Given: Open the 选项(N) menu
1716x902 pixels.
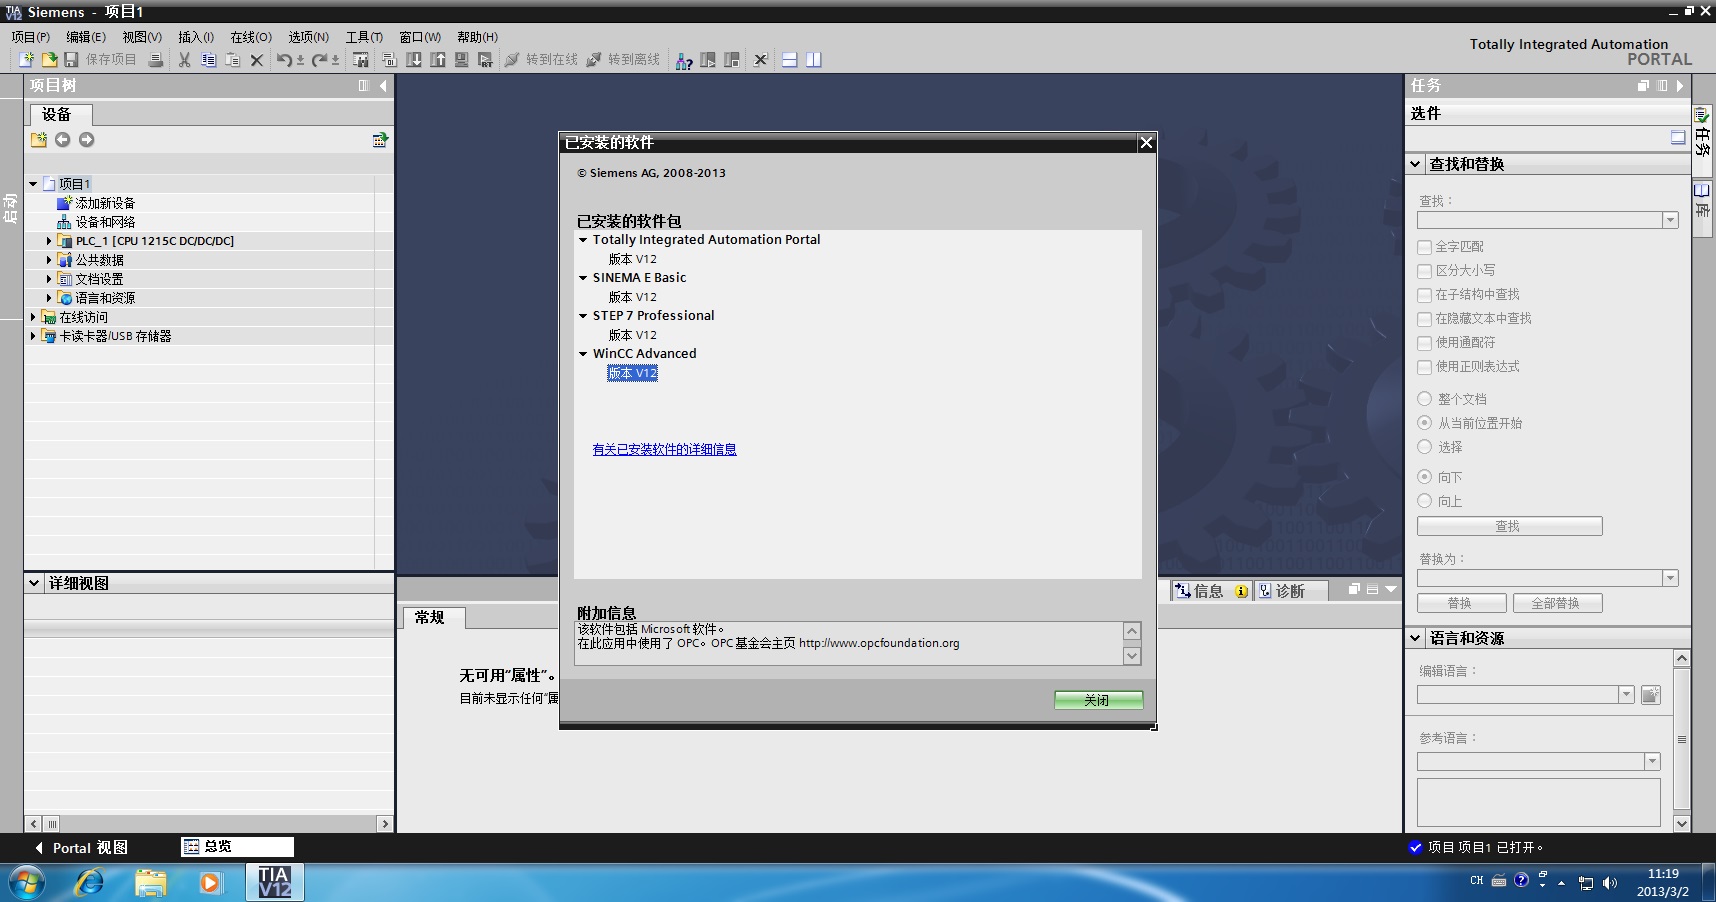Looking at the screenshot, I should click(309, 37).
